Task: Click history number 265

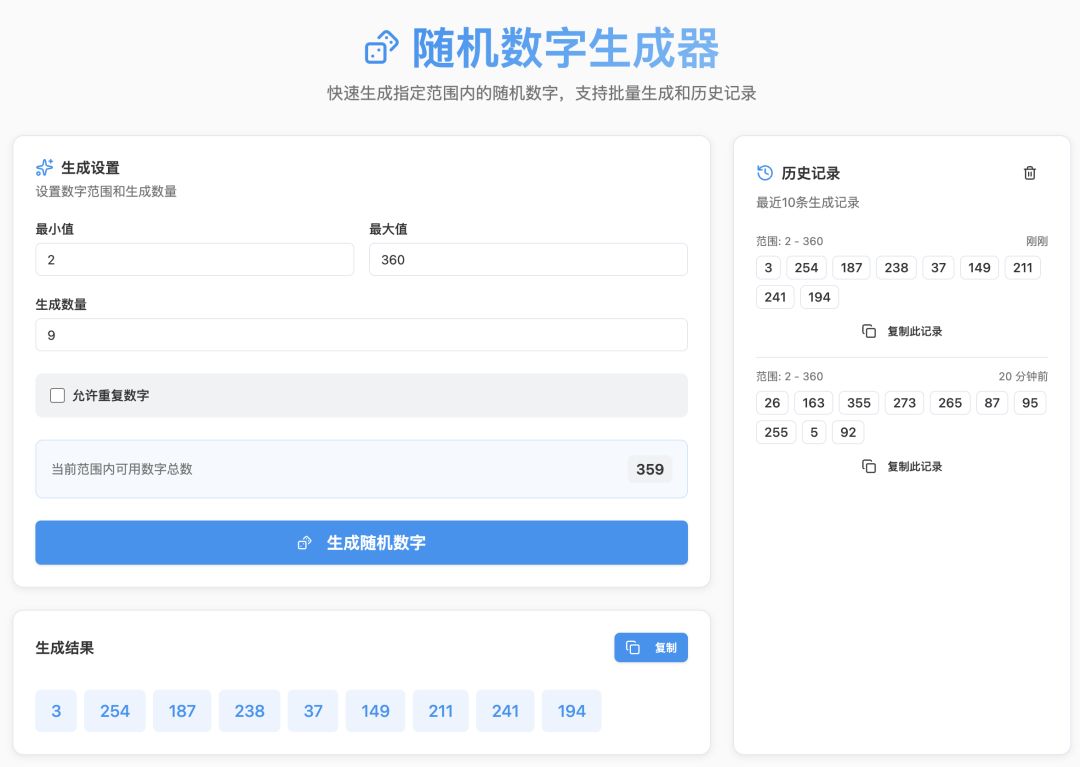Action: (950, 403)
